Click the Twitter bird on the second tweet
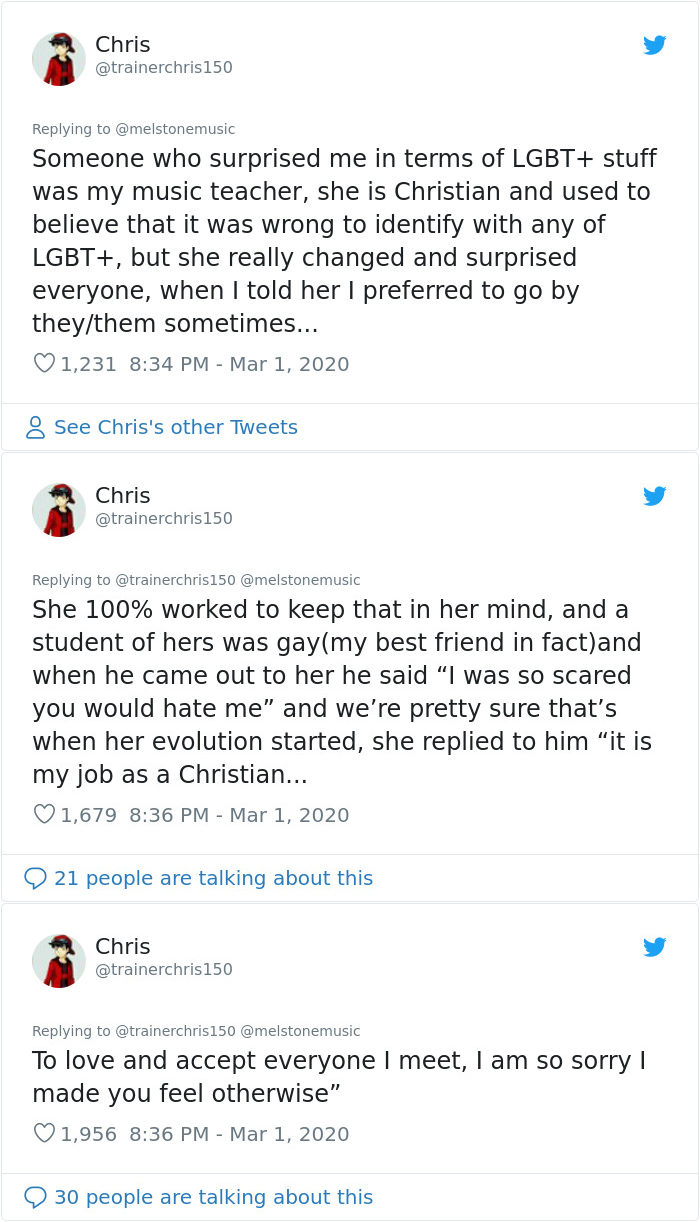This screenshot has width=700, height=1222. pos(655,496)
